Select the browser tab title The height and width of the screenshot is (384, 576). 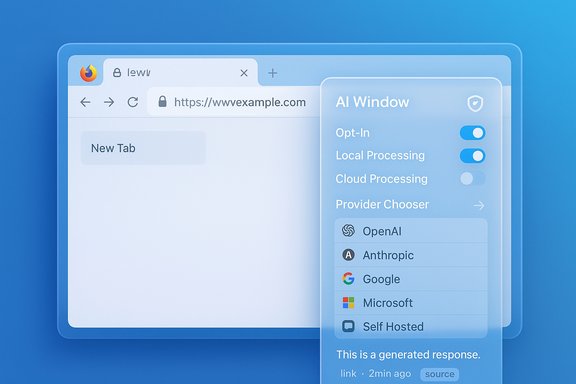coord(138,72)
